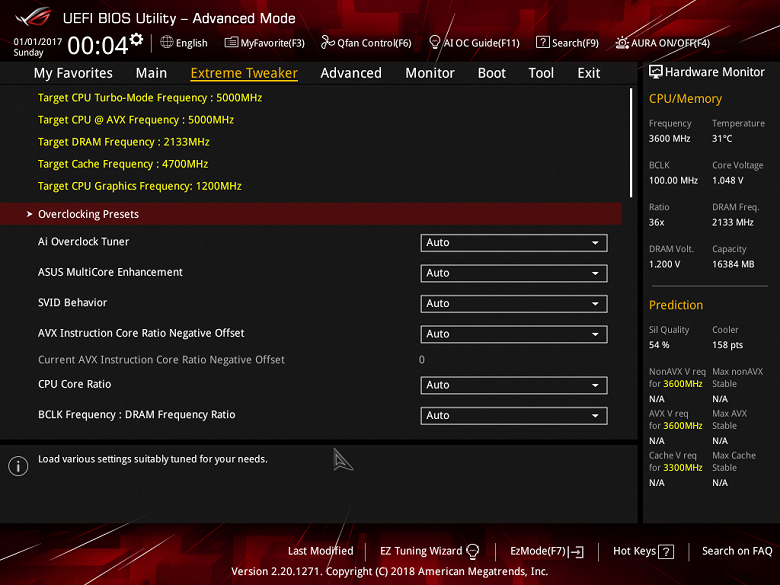Click the 31°C temperature value
Screen dimensions: 780x585
tap(722, 139)
